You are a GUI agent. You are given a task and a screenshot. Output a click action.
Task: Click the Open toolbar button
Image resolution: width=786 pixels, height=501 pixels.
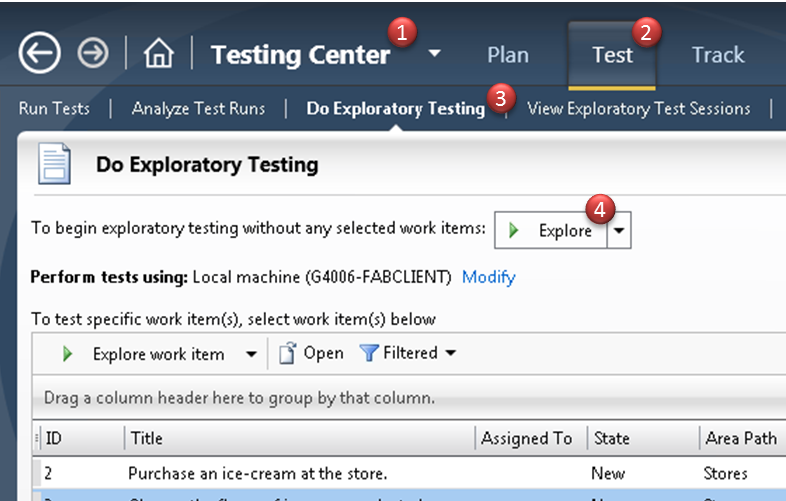[x=311, y=353]
